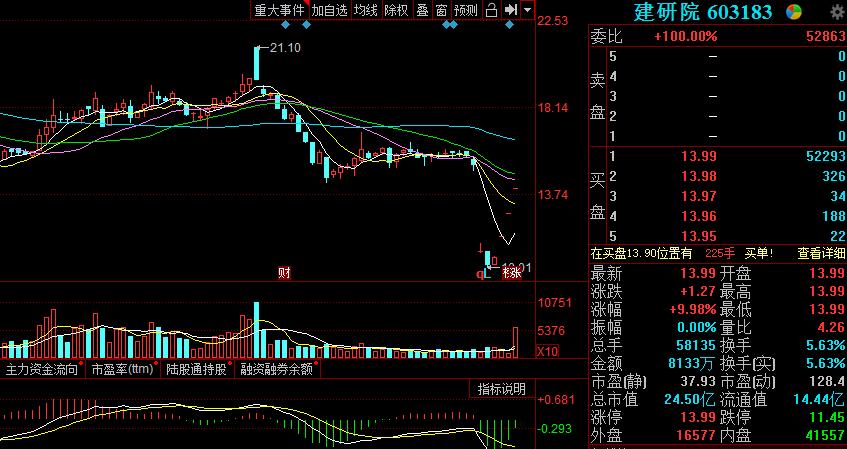Switch to 陆股通持股 indicator tab
The width and height of the screenshot is (847, 449).
(196, 370)
